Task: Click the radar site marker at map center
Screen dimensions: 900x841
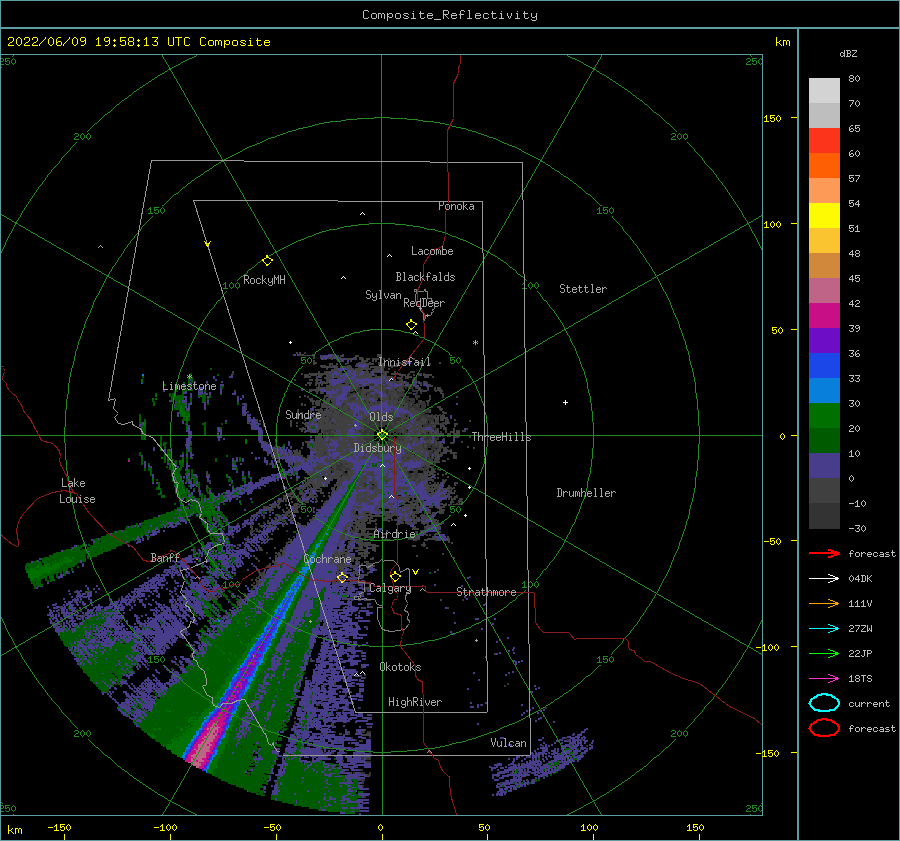Action: (x=382, y=435)
